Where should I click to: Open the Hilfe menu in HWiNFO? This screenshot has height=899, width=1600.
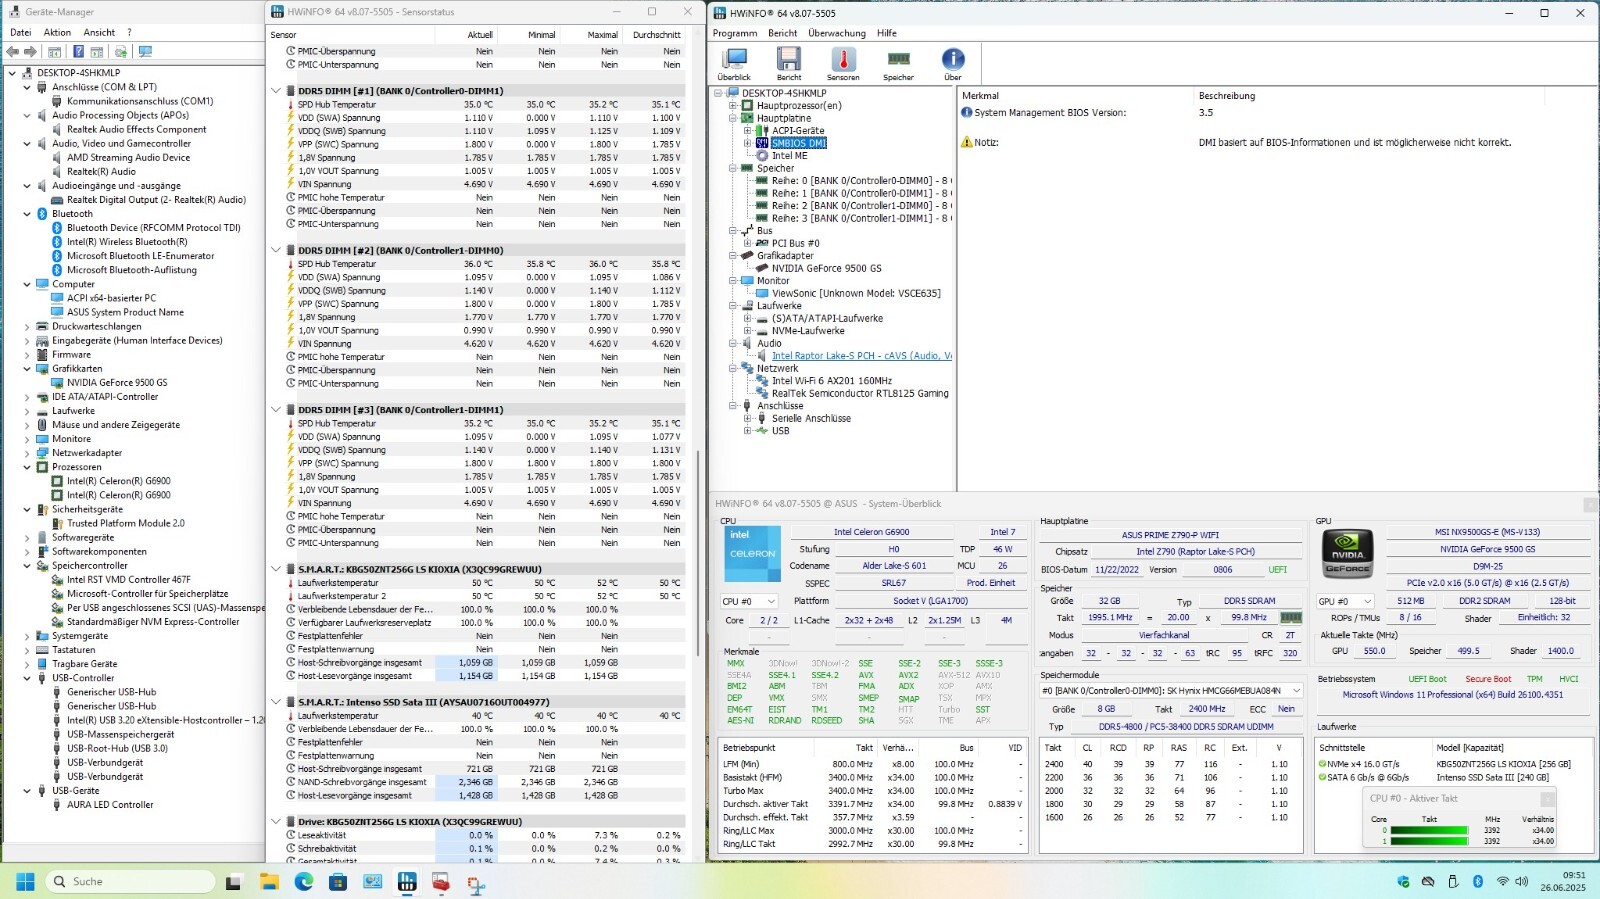click(x=887, y=33)
